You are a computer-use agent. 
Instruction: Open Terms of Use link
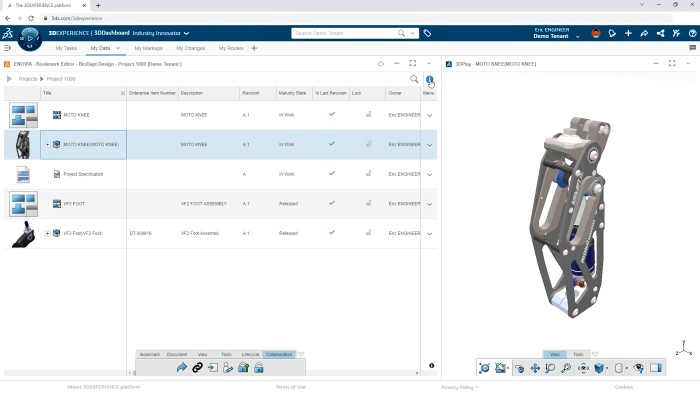[291, 387]
